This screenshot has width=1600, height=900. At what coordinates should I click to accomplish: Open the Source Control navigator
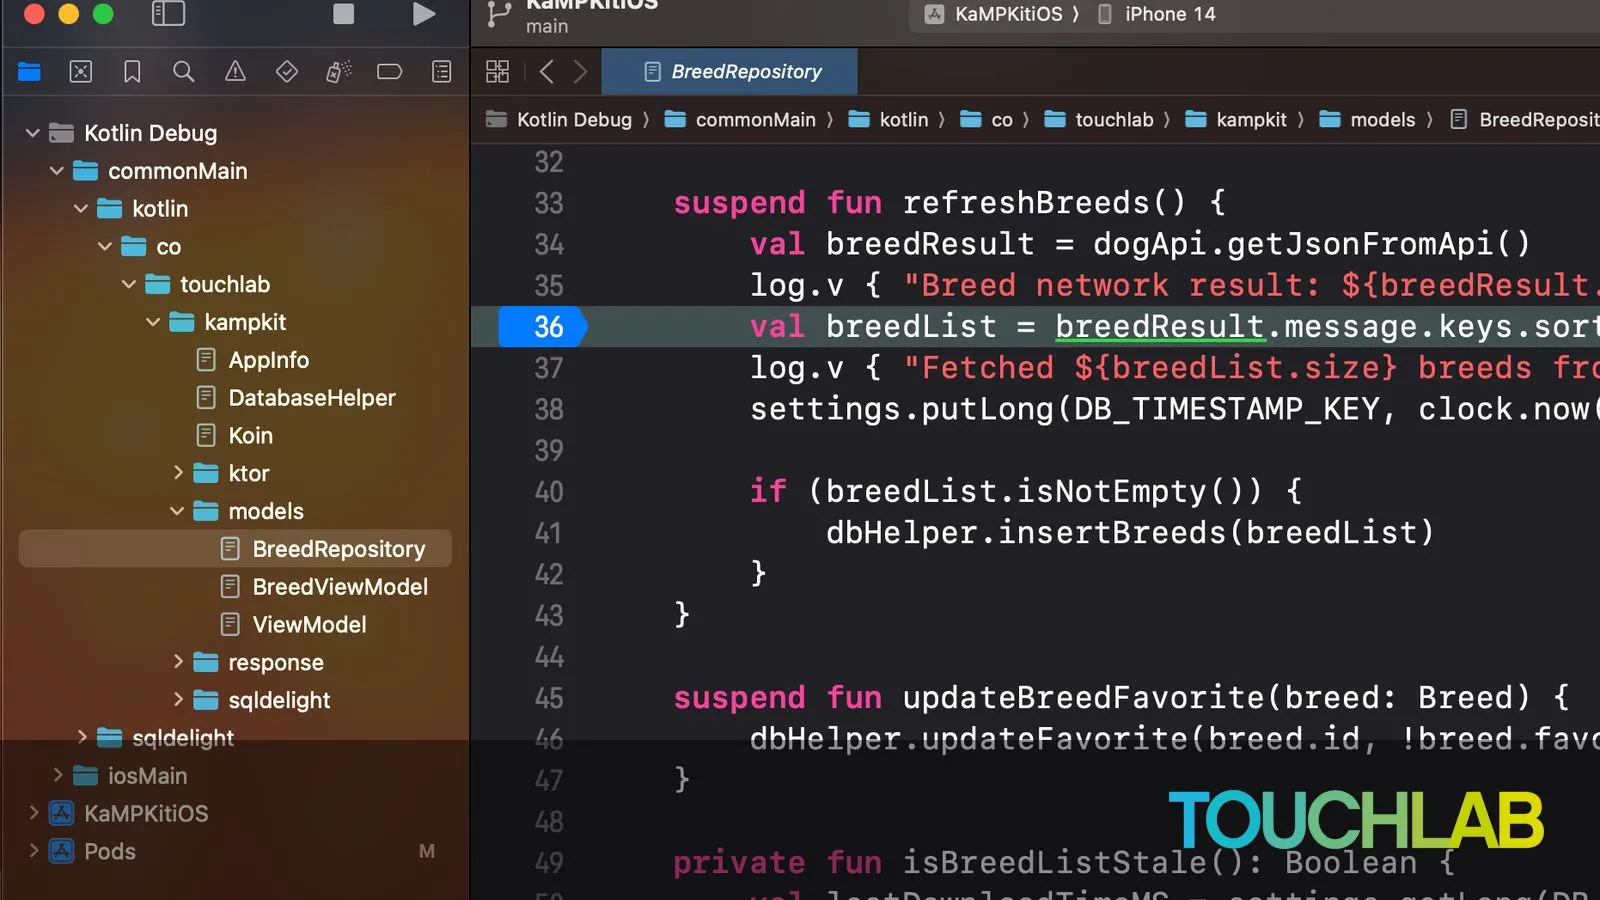click(81, 72)
